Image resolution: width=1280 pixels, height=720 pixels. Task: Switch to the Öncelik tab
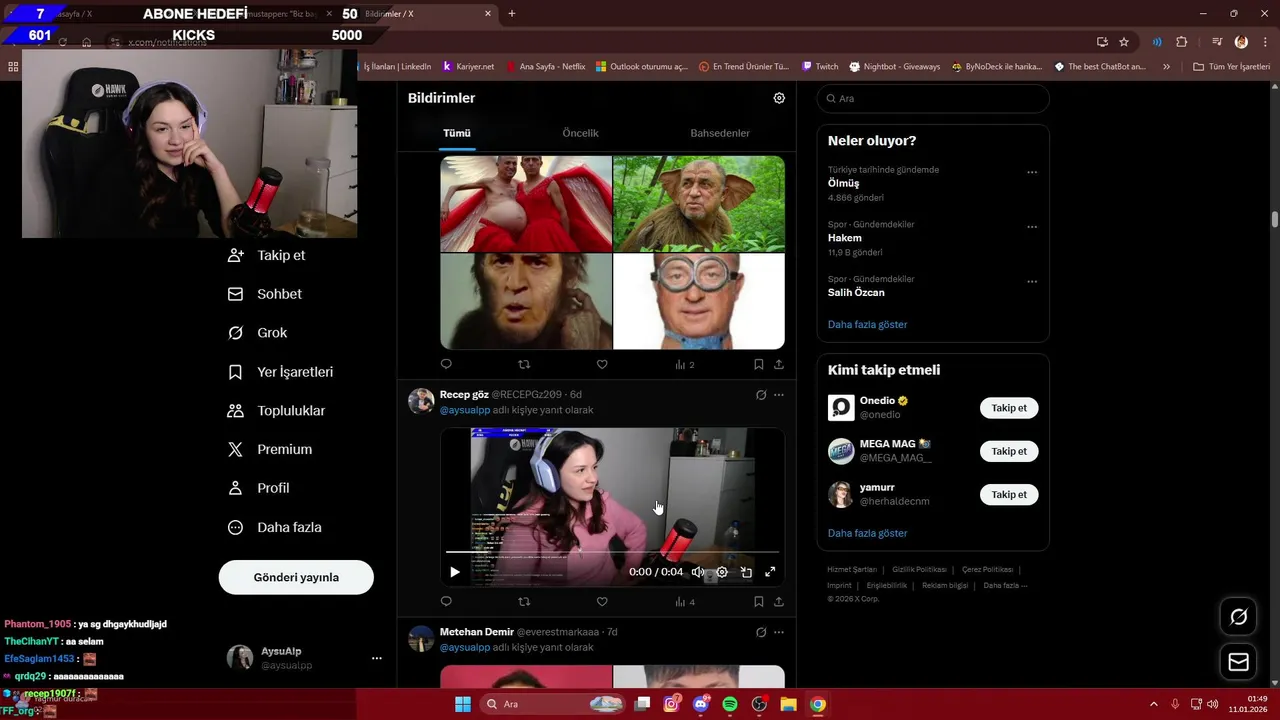coord(580,133)
